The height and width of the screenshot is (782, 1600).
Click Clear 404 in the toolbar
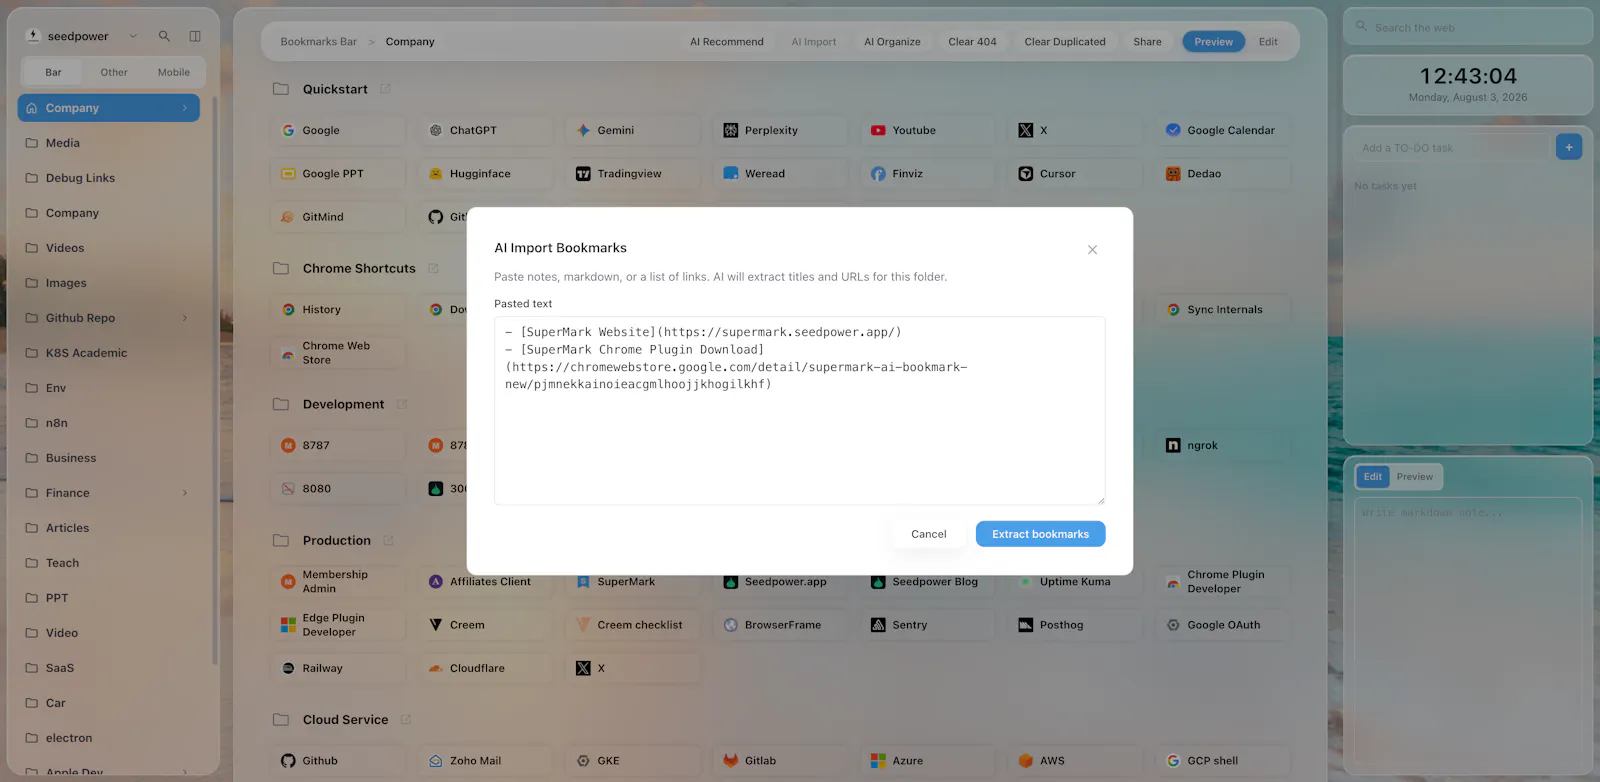click(x=972, y=42)
